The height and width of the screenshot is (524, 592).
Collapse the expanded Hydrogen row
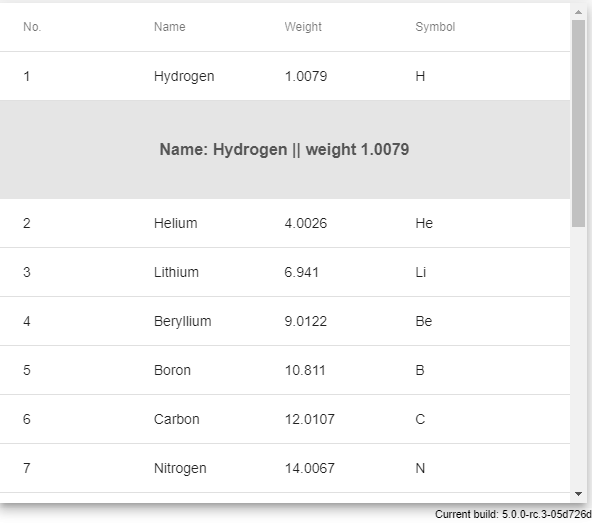(x=285, y=76)
